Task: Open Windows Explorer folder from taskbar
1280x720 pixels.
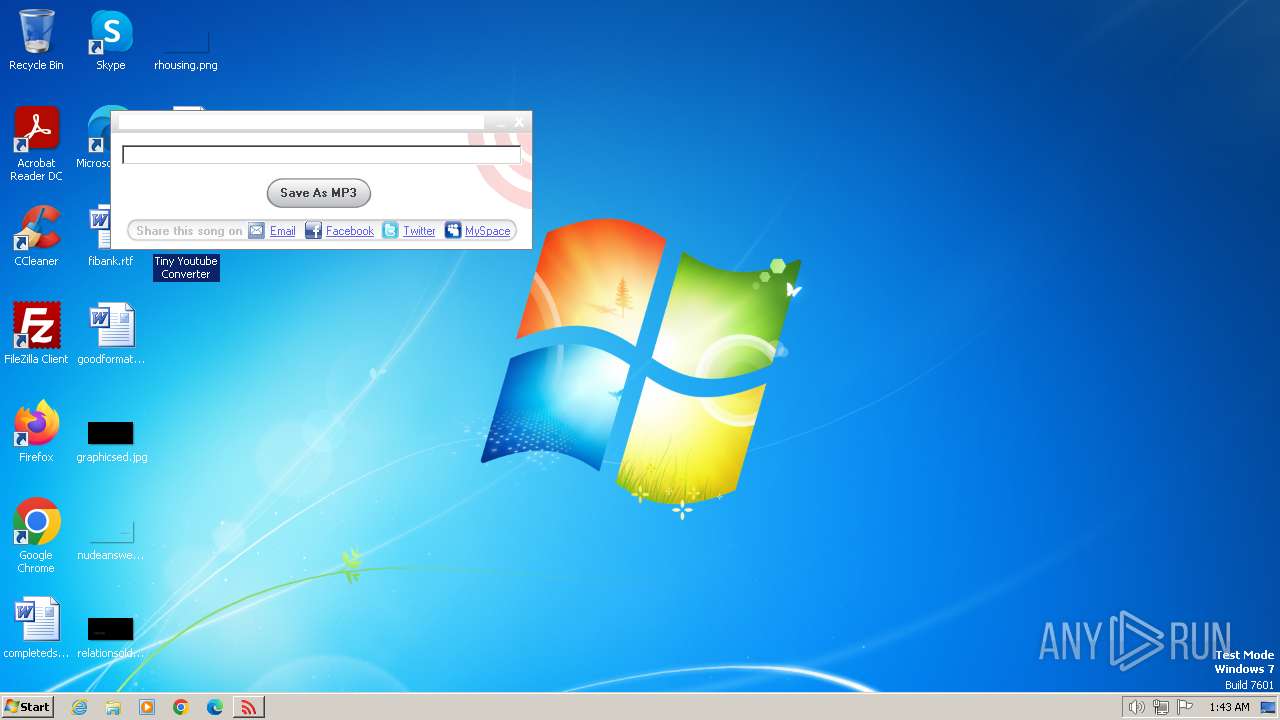Action: (113, 707)
